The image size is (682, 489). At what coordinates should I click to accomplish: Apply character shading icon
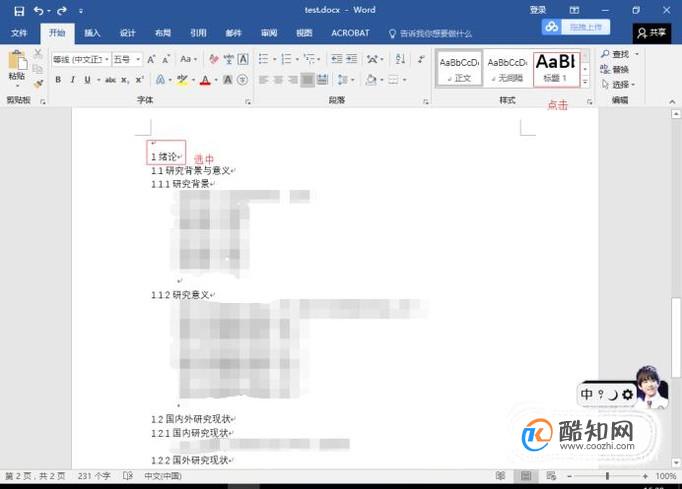pyautogui.click(x=227, y=80)
